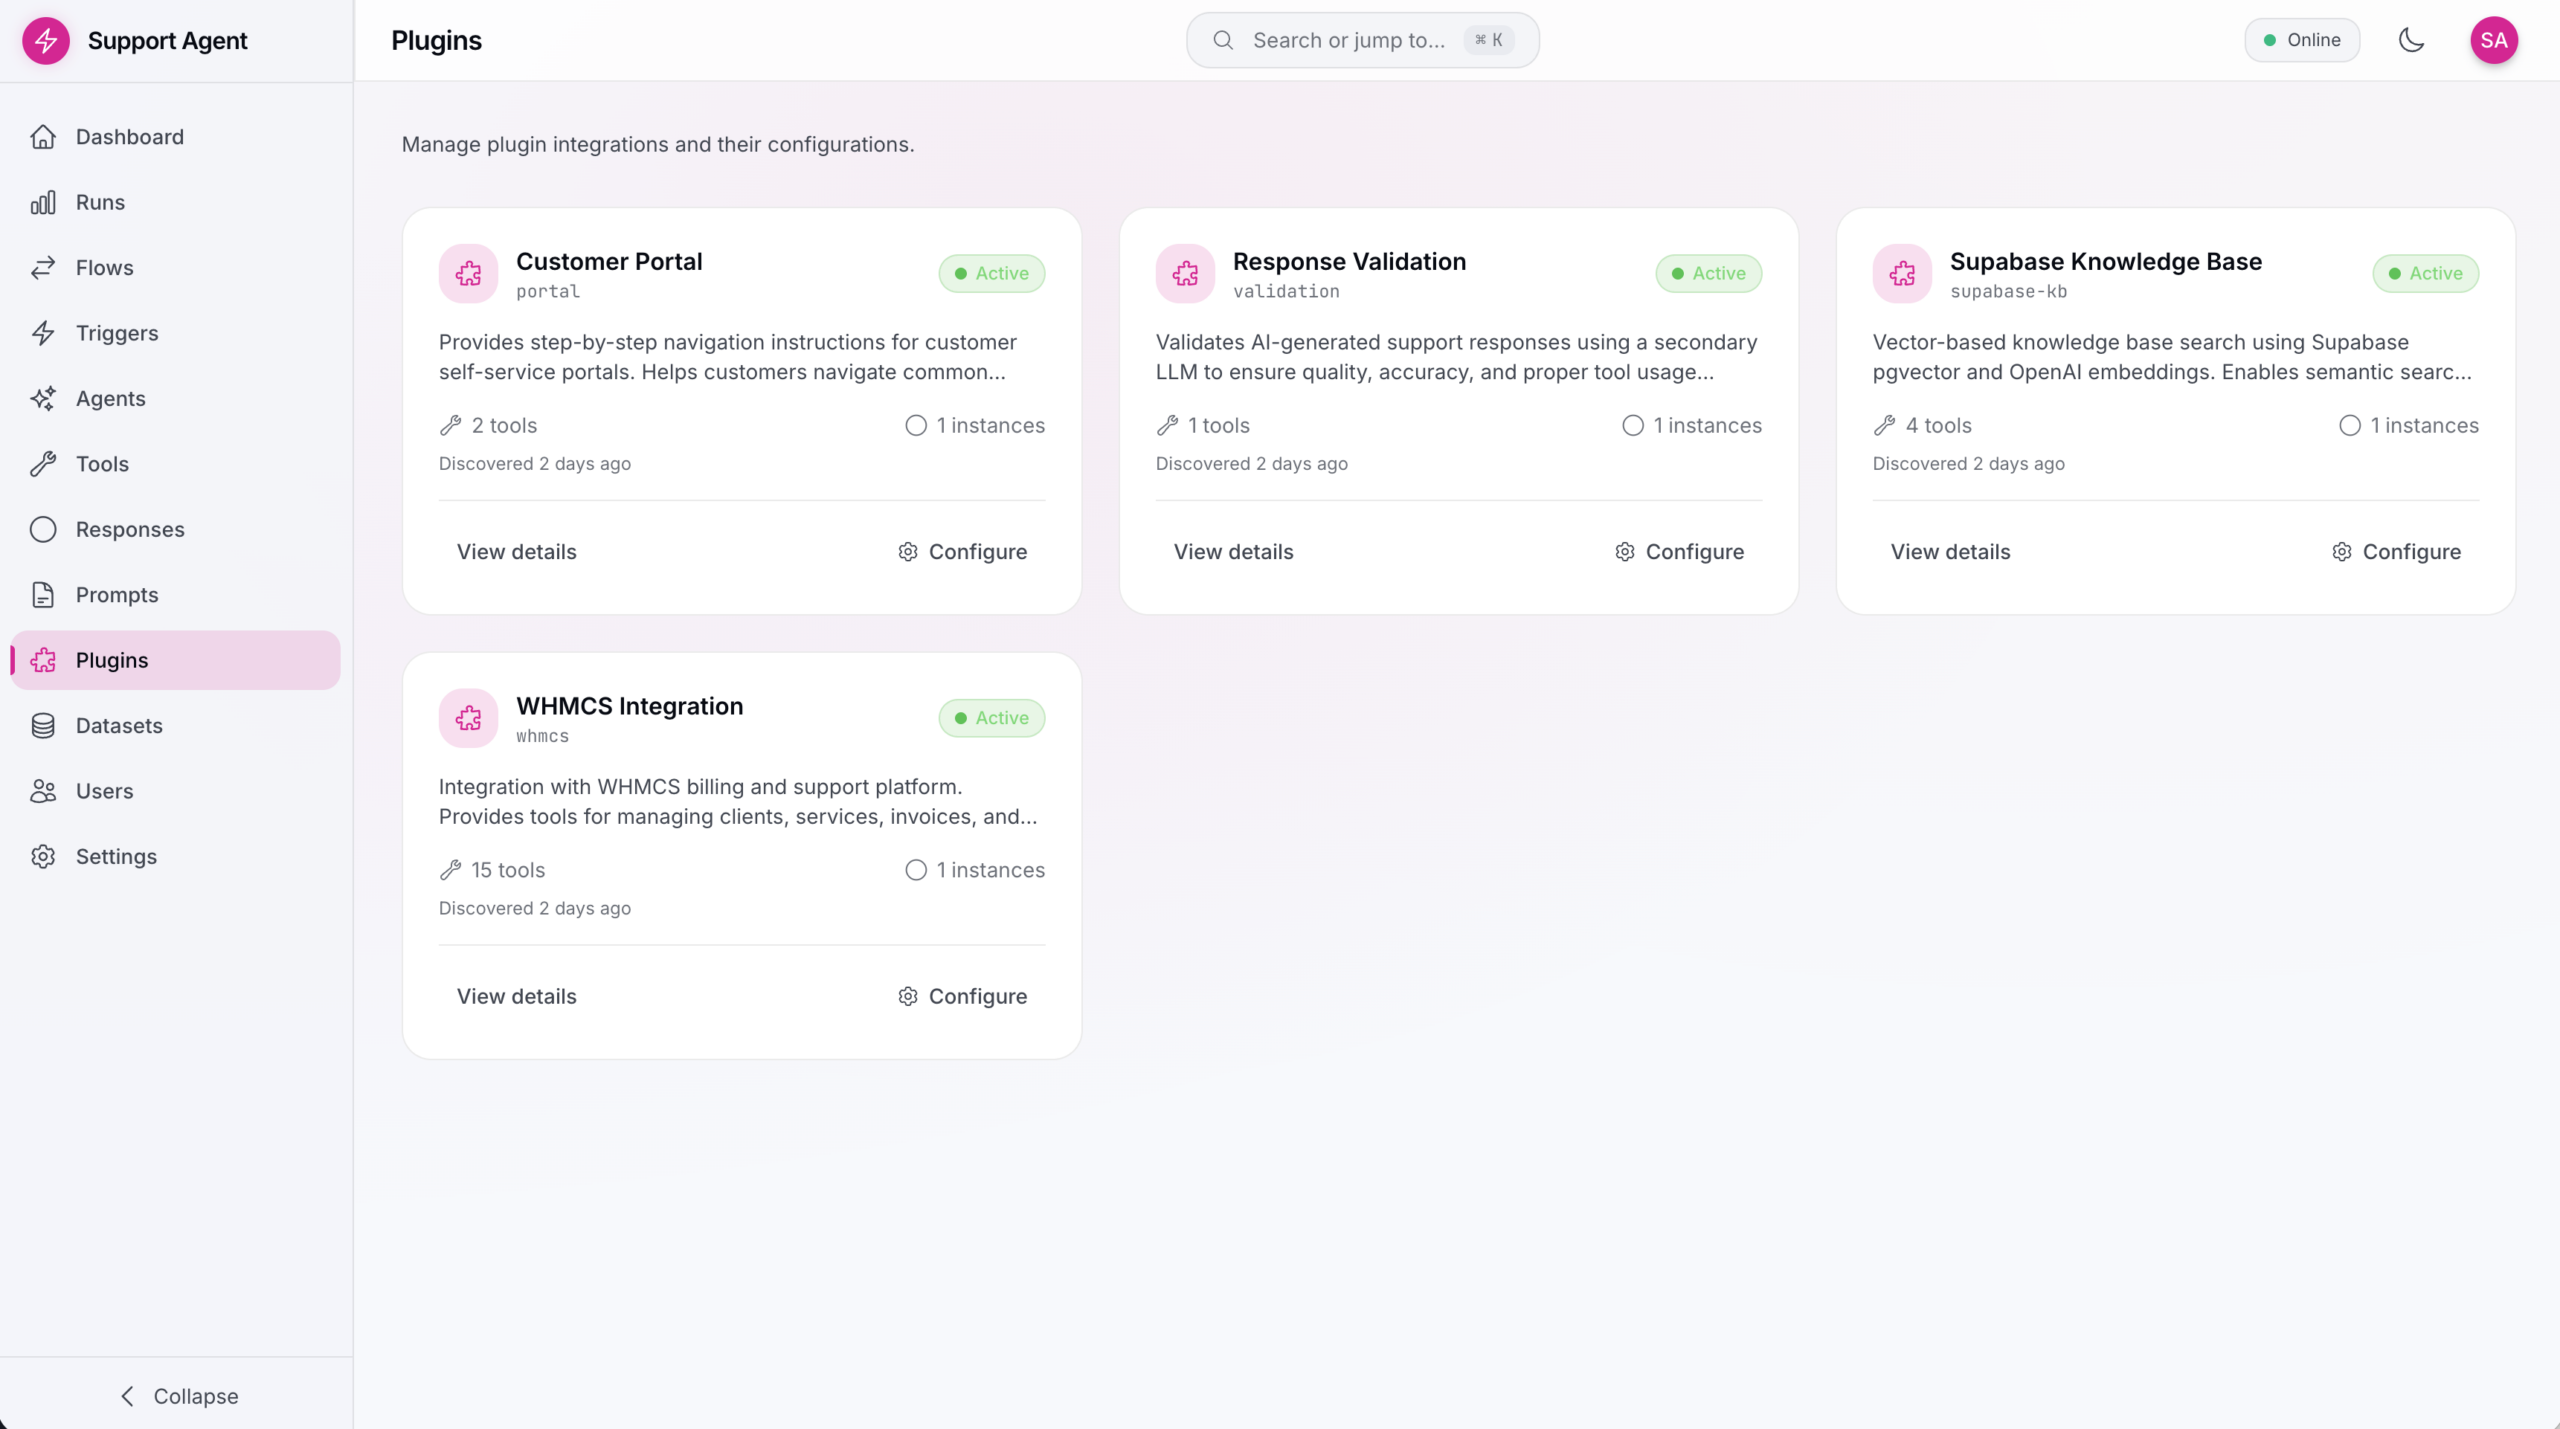
Task: Click the '2 tools' label
Action: [x=504, y=426]
